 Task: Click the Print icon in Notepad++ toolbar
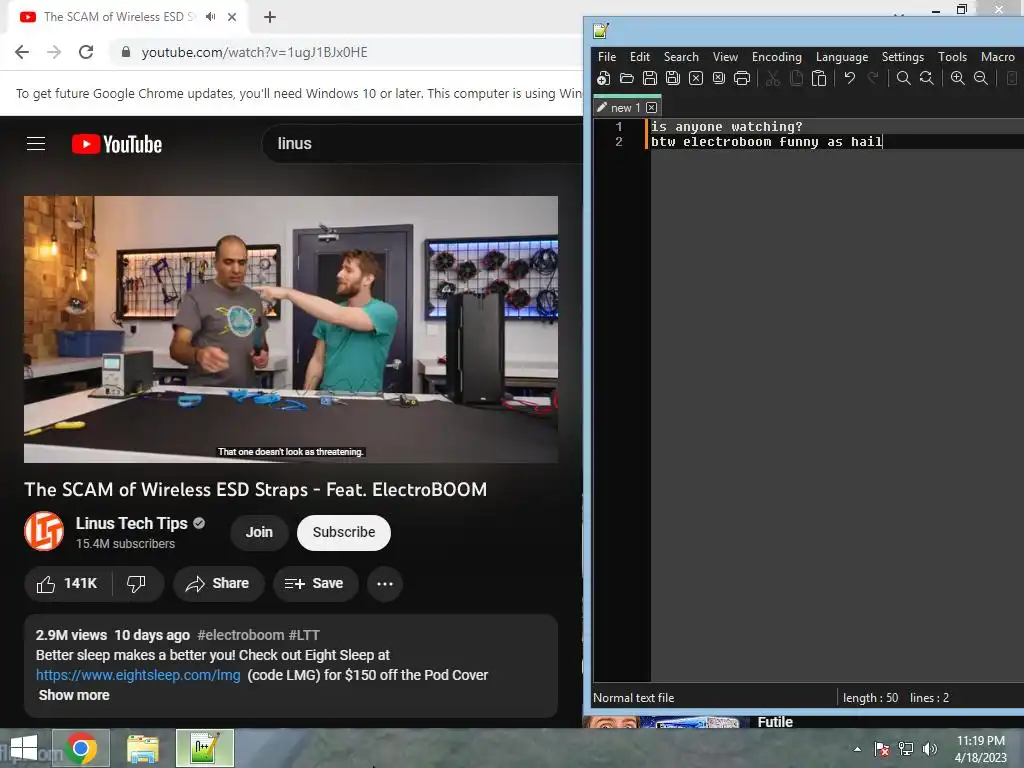(x=742, y=78)
